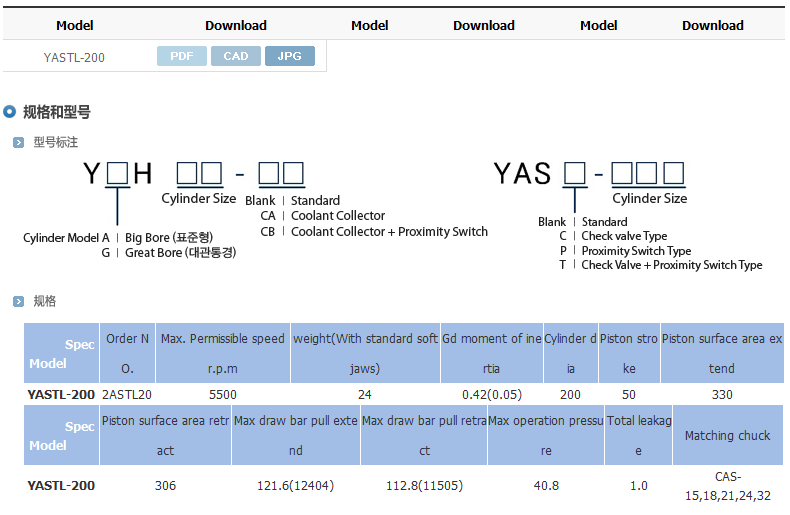
Task: Click the Matching chuck column header
Action: (728, 435)
